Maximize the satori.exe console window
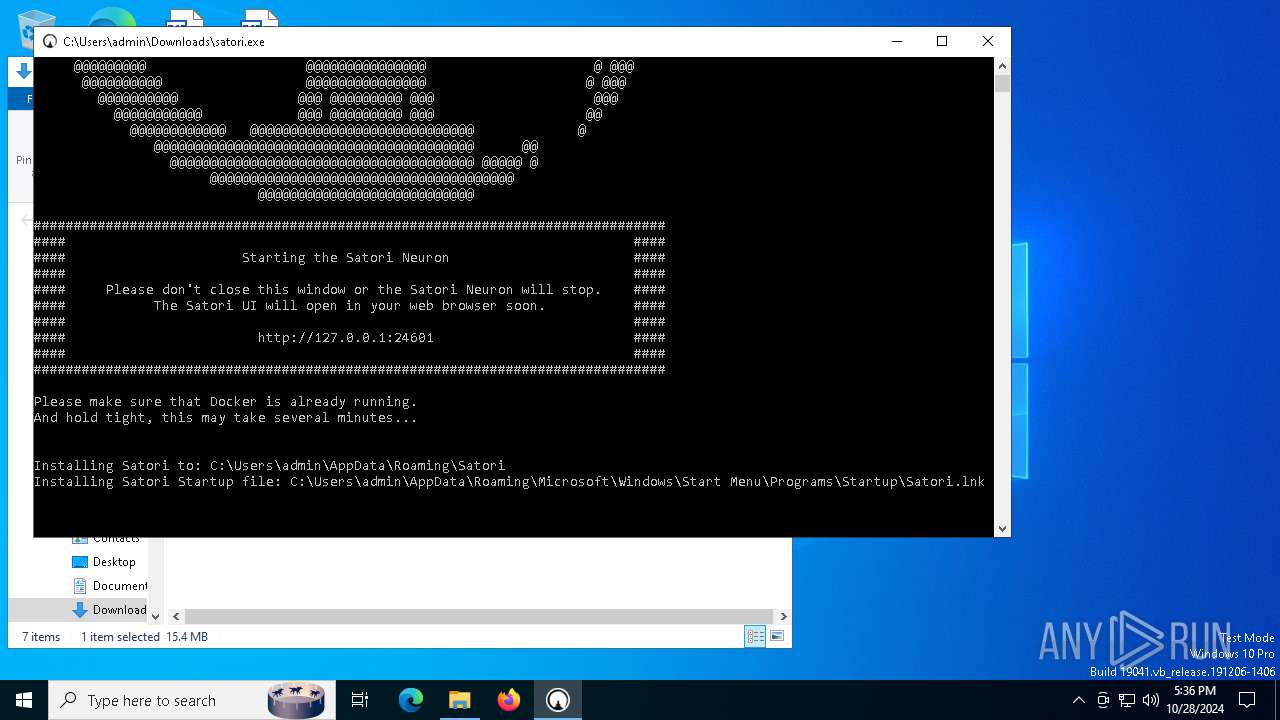Screen dimensions: 1280x720 click(x=942, y=41)
